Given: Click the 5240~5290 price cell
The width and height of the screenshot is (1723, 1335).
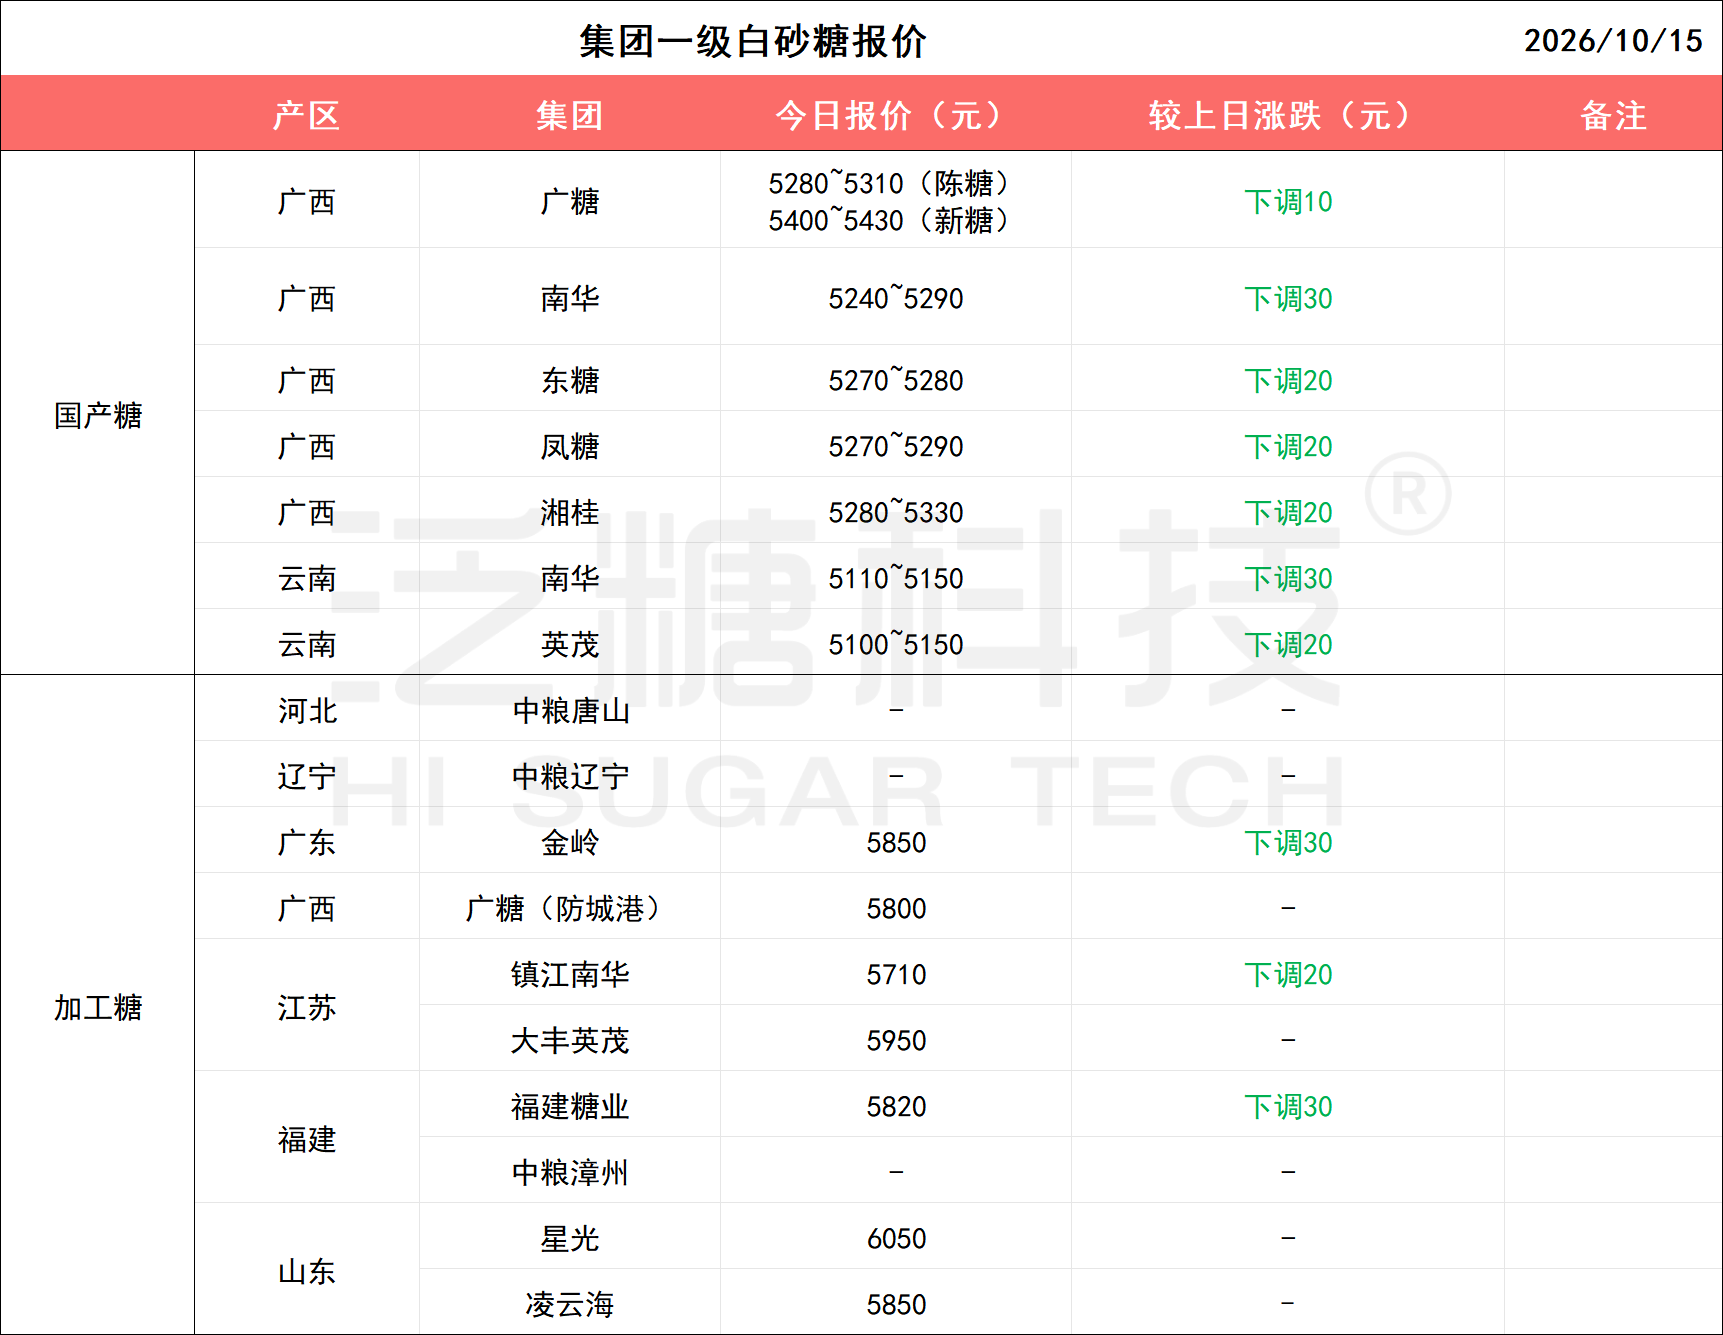Looking at the screenshot, I should point(895,298).
